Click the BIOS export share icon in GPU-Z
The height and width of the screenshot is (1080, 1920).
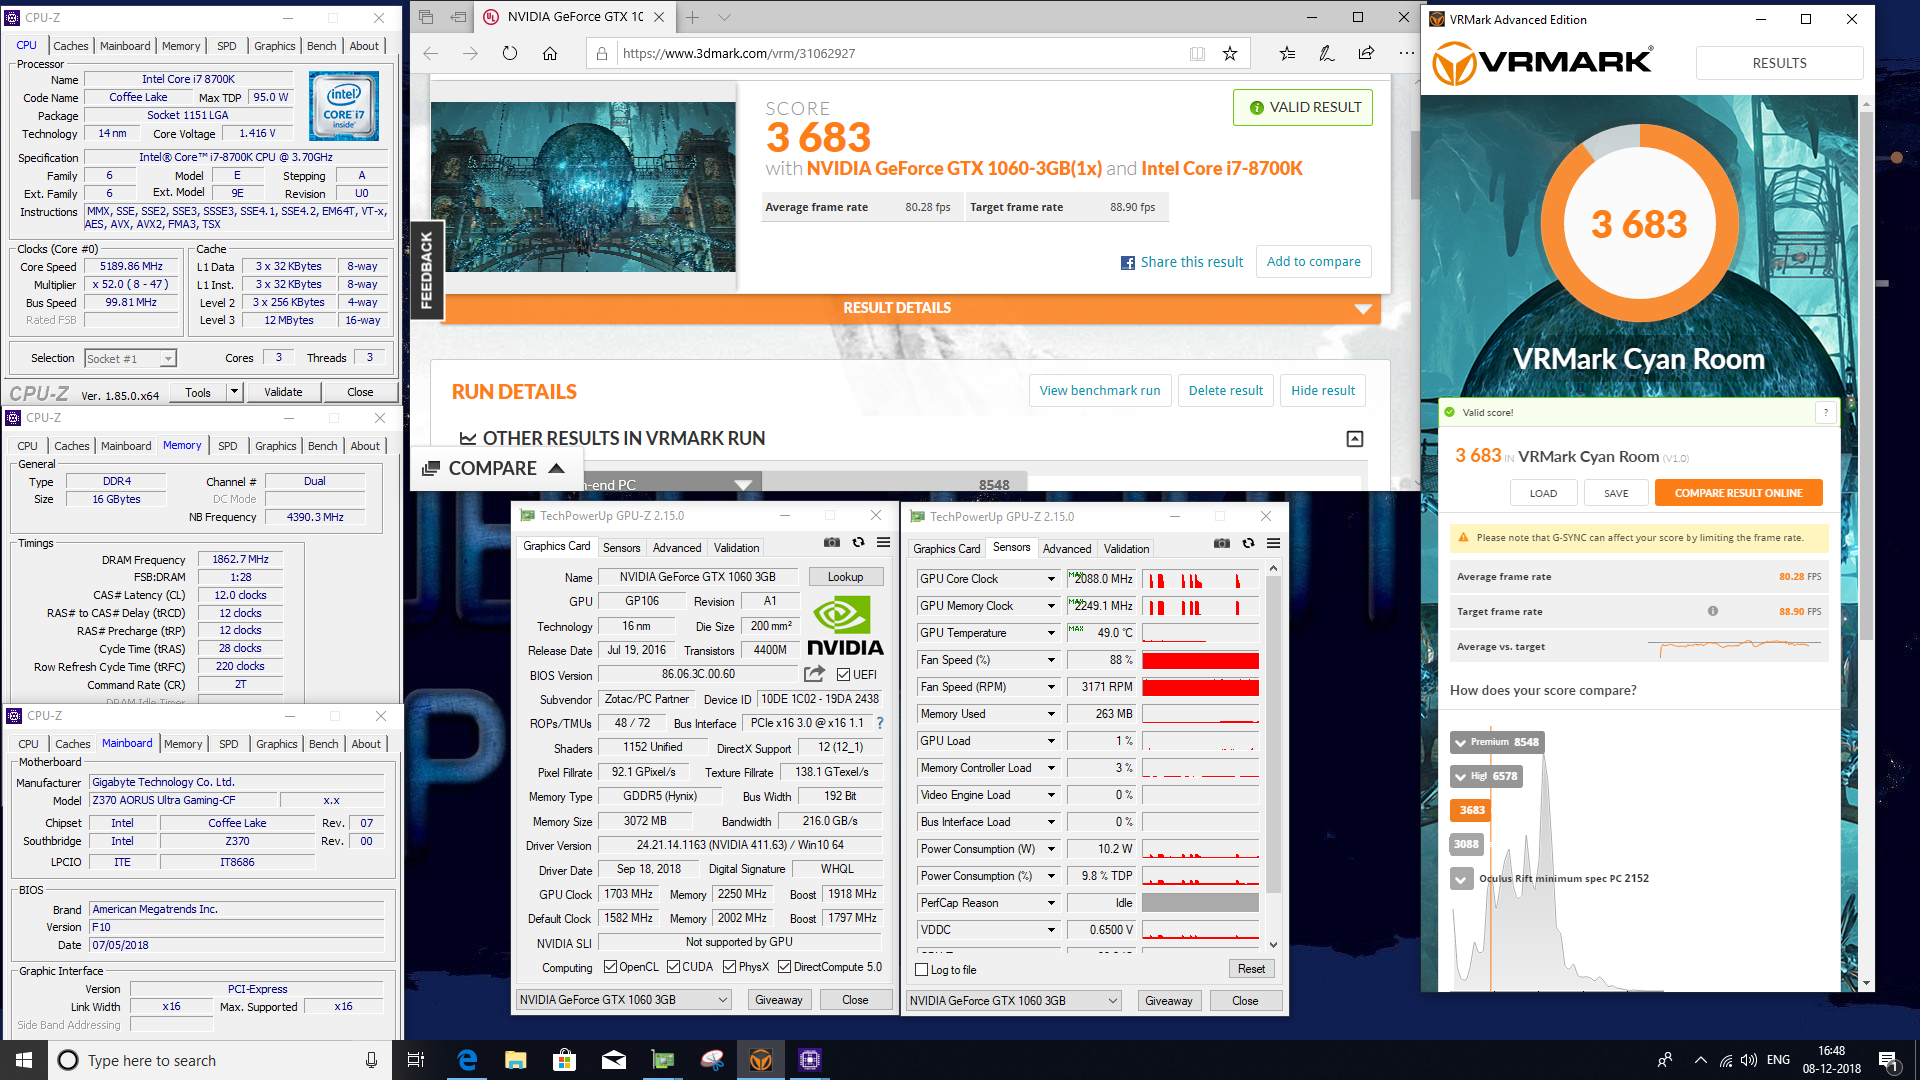tap(815, 674)
